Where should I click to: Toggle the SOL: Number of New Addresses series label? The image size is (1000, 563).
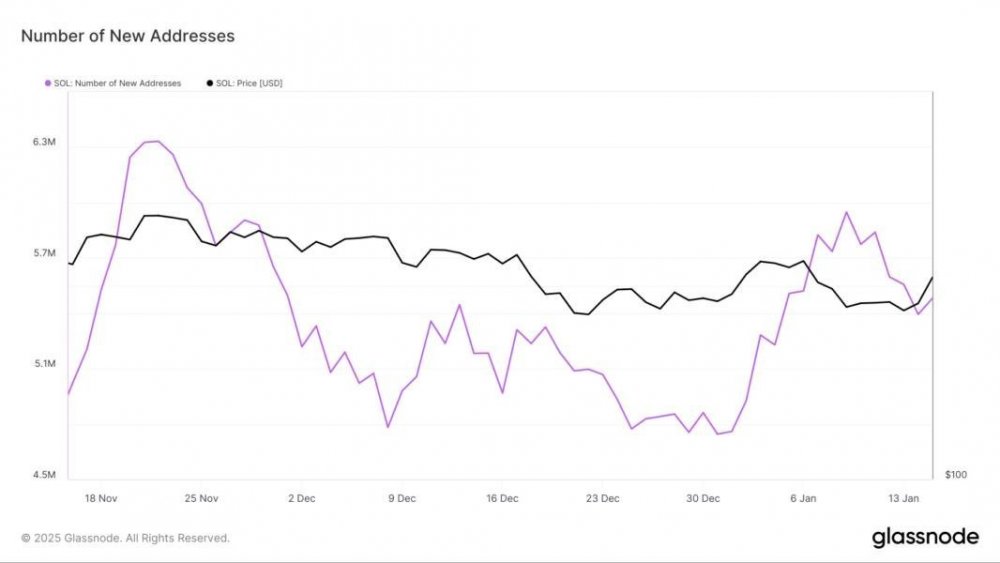click(x=117, y=83)
